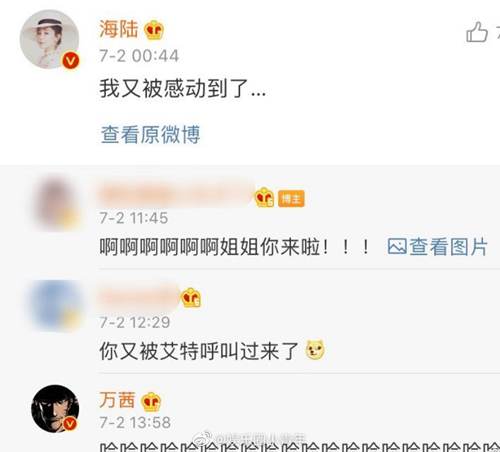The width and height of the screenshot is (500, 452).
Task: Click the 博主 badge on first reply
Action: [291, 199]
